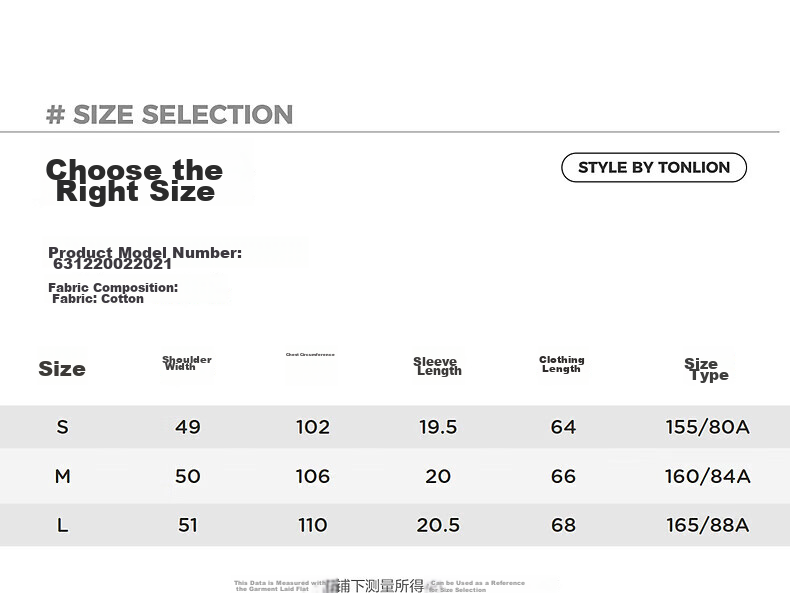Select the L size row label

[x=62, y=525]
